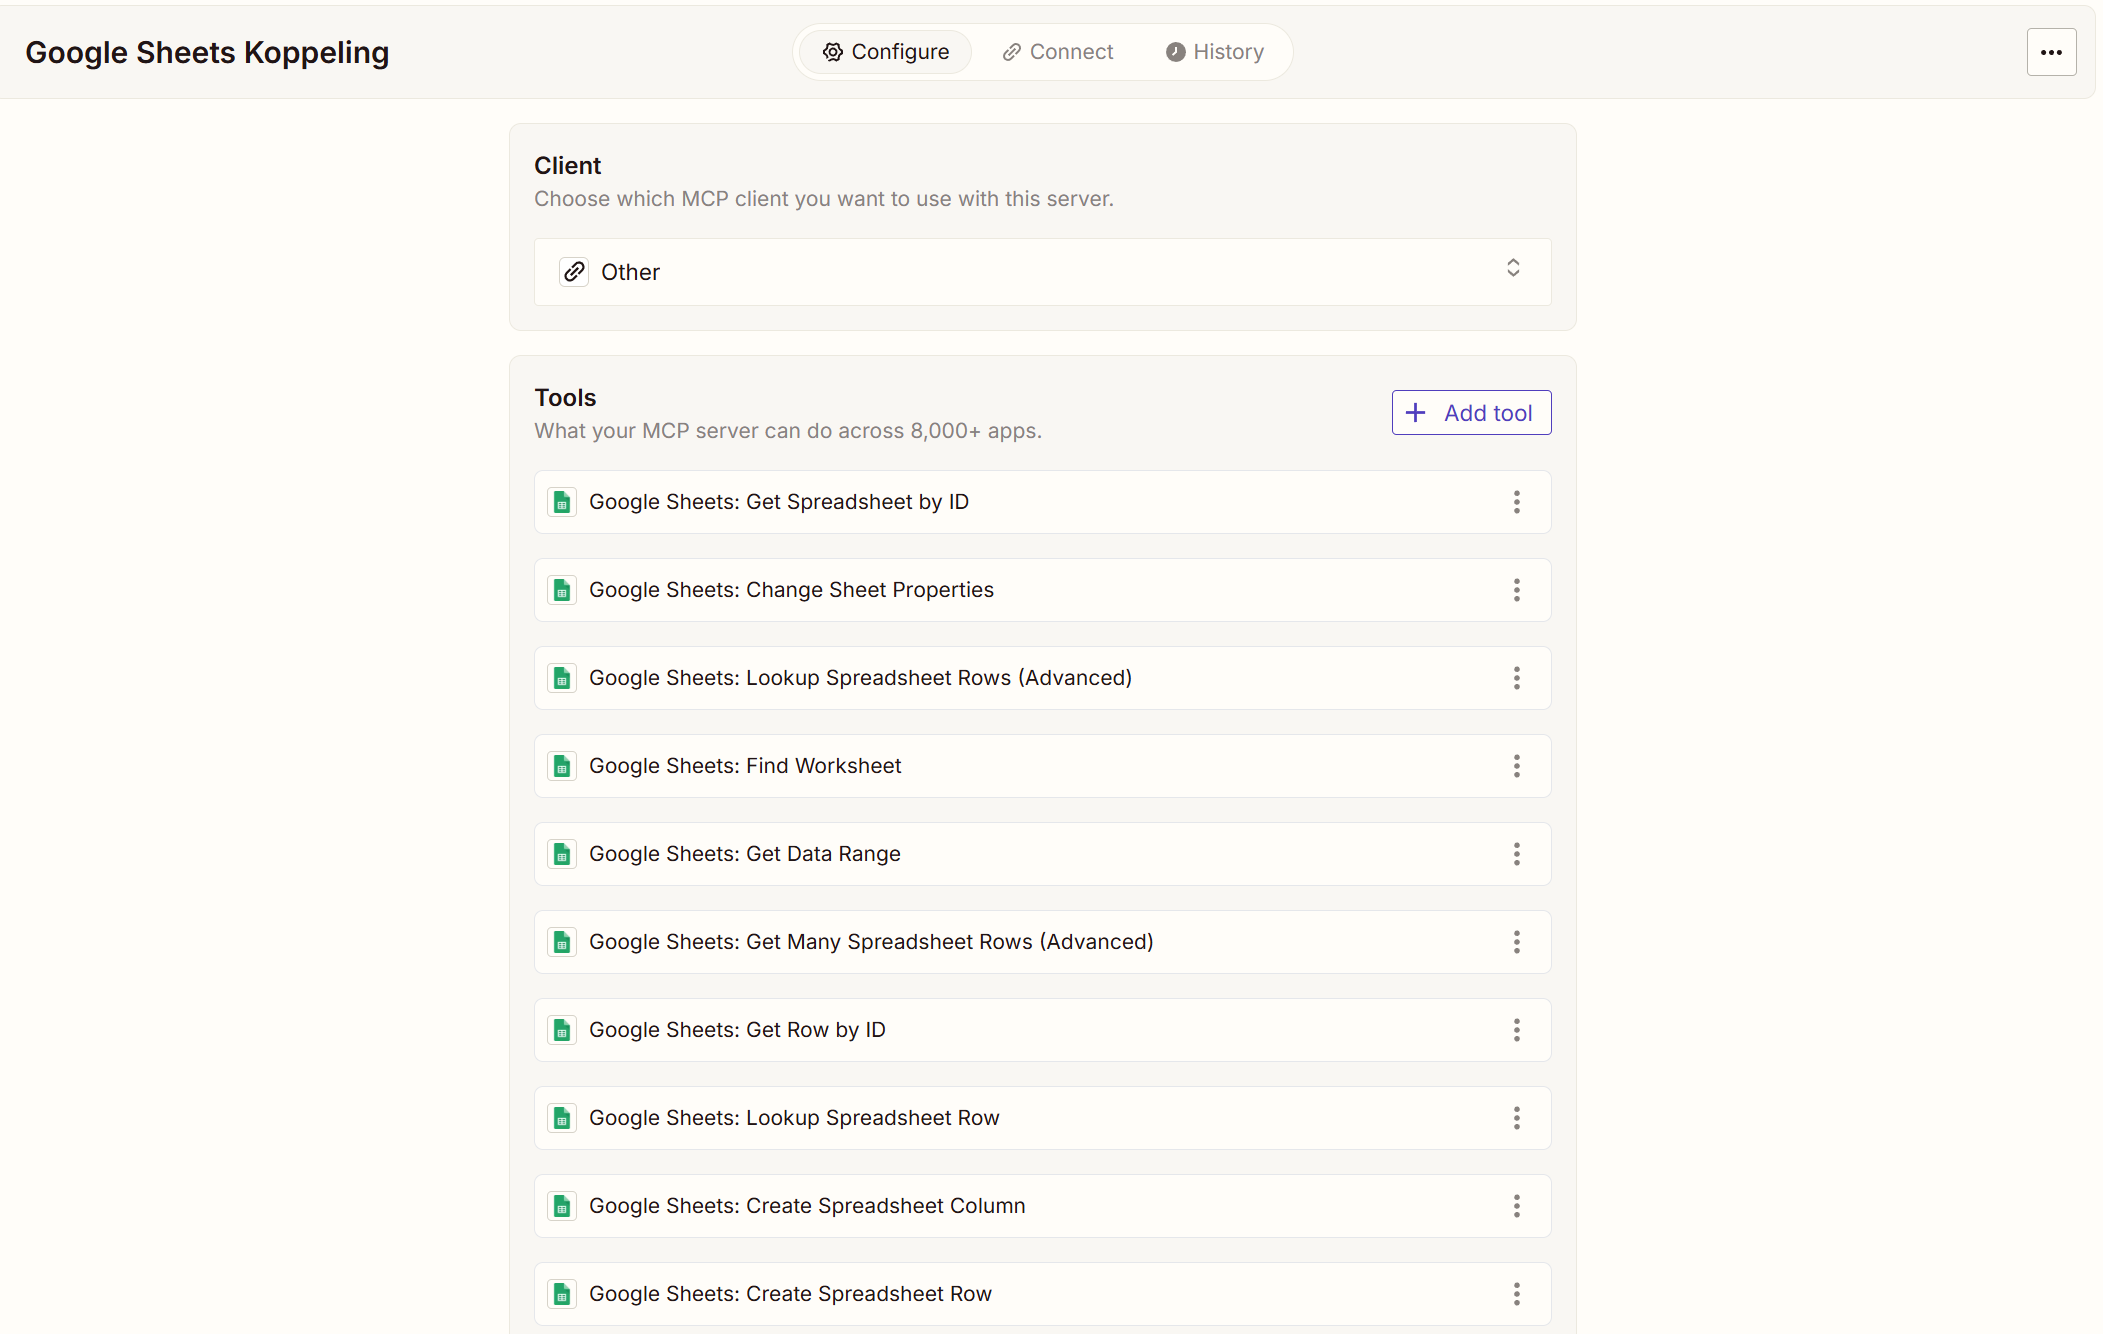Click options dots for Create Spreadsheet Row
This screenshot has height=1334, width=2103.
1516,1294
